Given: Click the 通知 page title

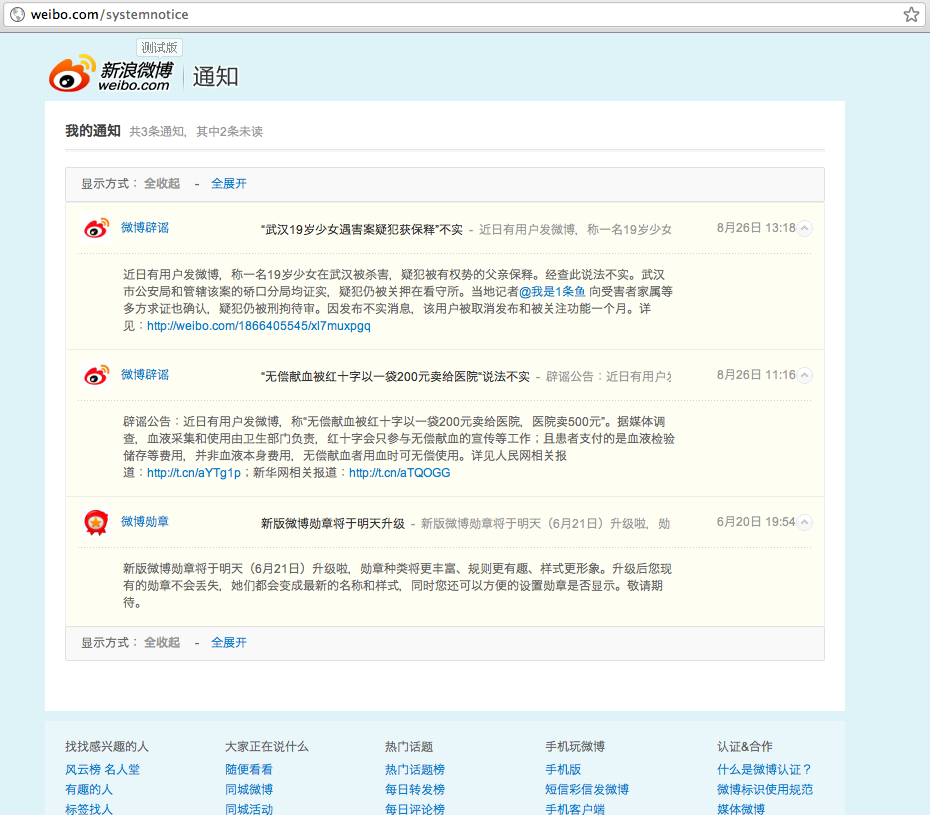Looking at the screenshot, I should (215, 77).
